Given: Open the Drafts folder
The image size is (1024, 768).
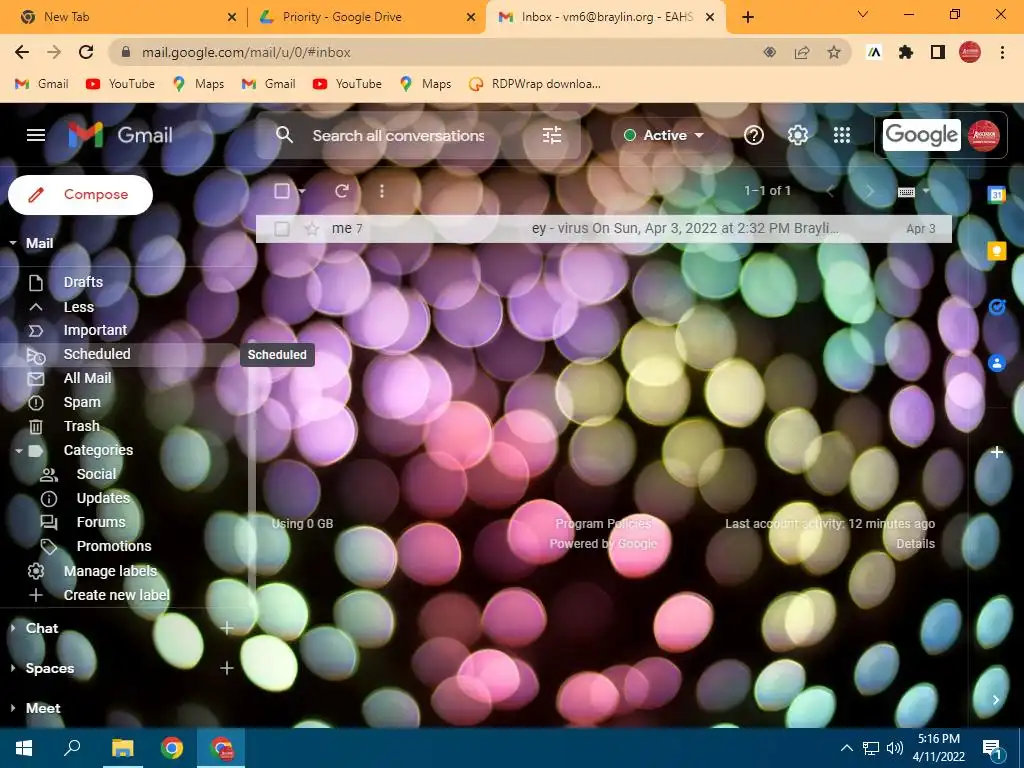Looking at the screenshot, I should click(83, 282).
